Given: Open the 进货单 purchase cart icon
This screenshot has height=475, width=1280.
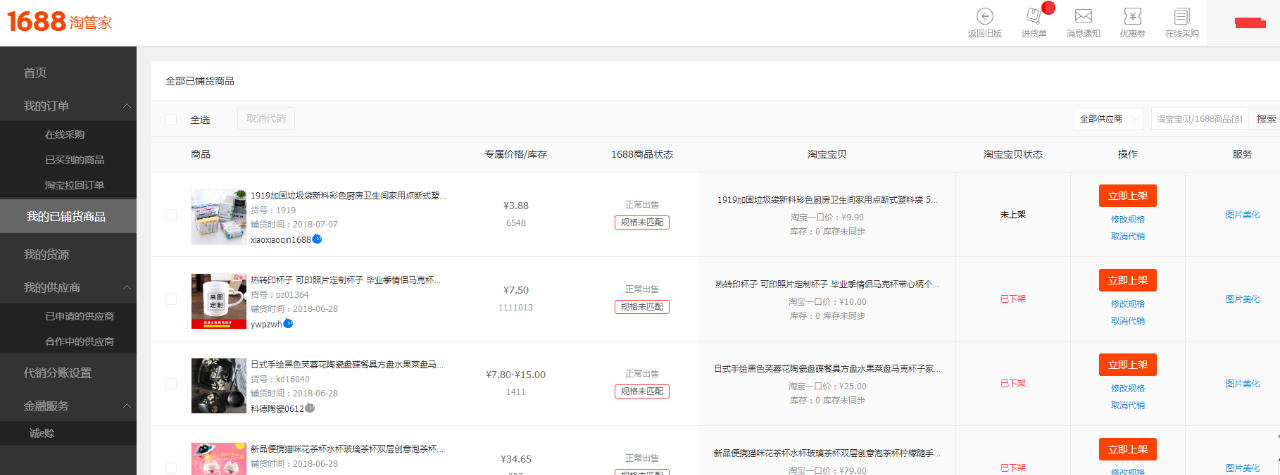Looking at the screenshot, I should click(x=1033, y=16).
